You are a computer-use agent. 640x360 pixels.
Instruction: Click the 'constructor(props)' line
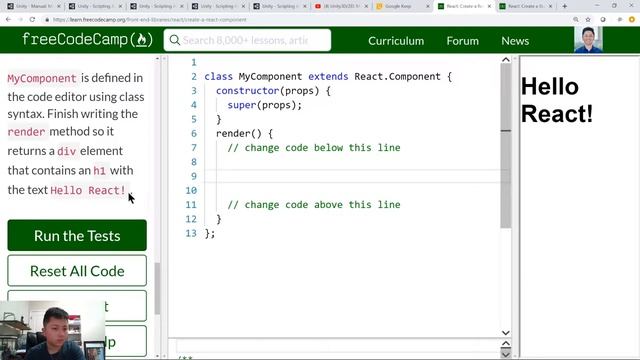click(x=273, y=91)
